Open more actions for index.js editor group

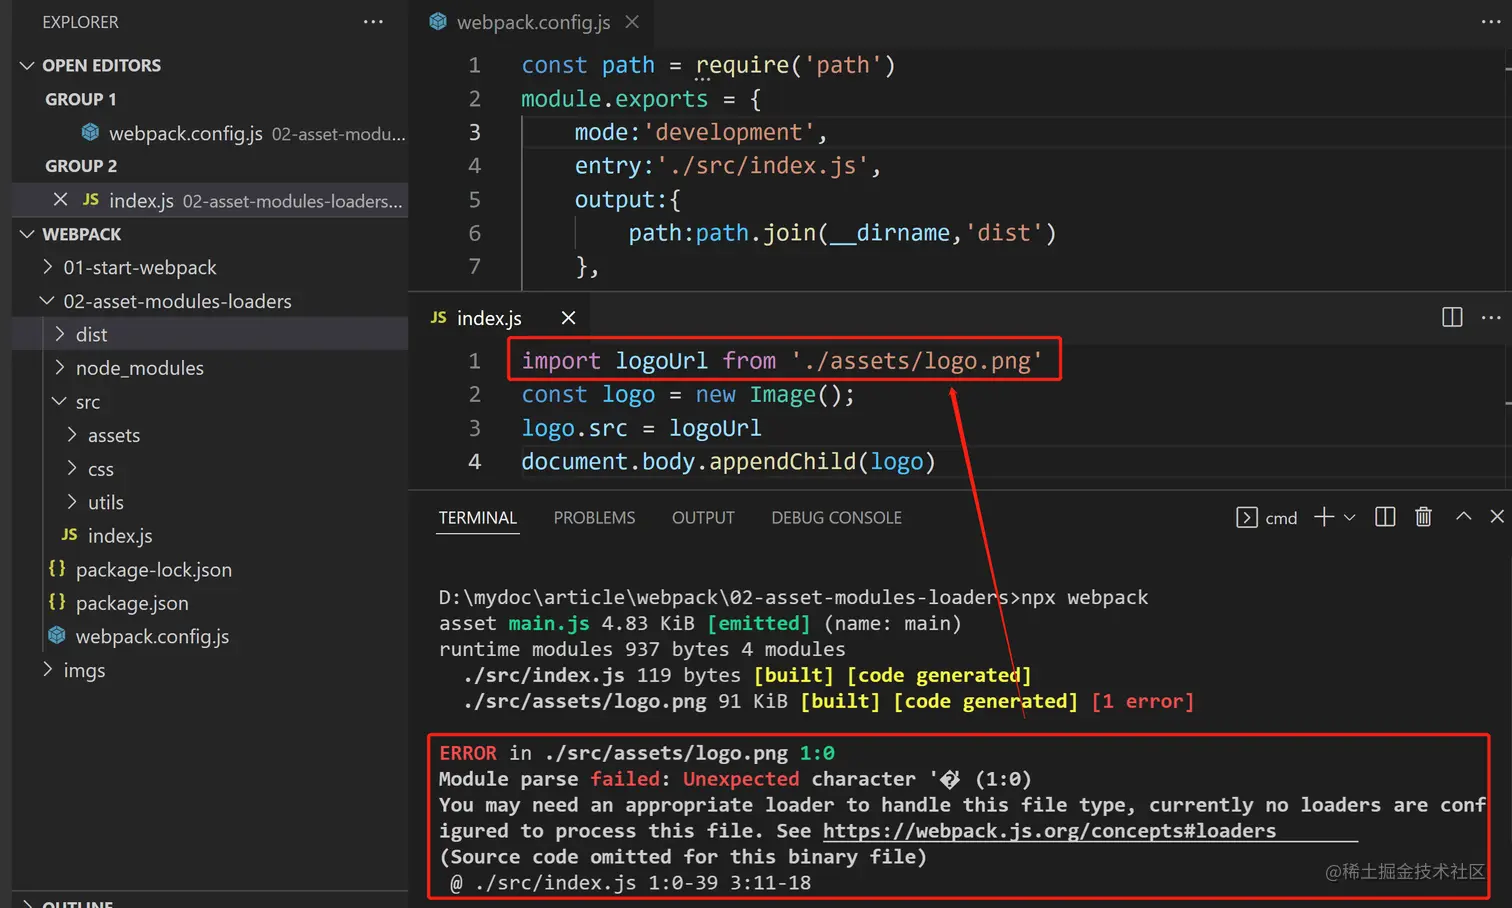[x=1491, y=317]
